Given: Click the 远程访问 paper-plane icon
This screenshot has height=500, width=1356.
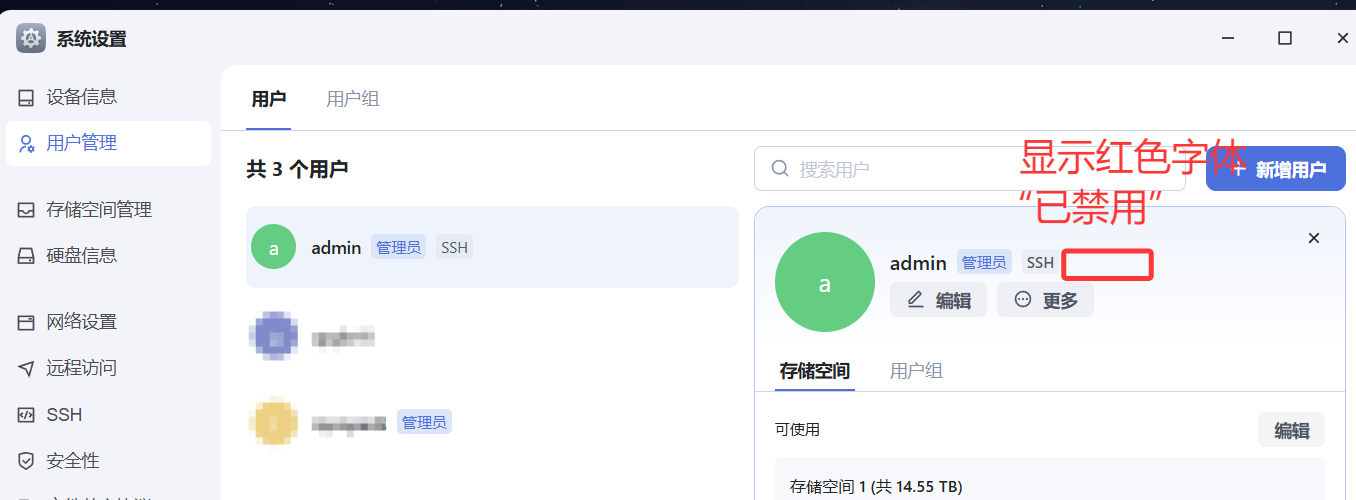Looking at the screenshot, I should [27, 368].
